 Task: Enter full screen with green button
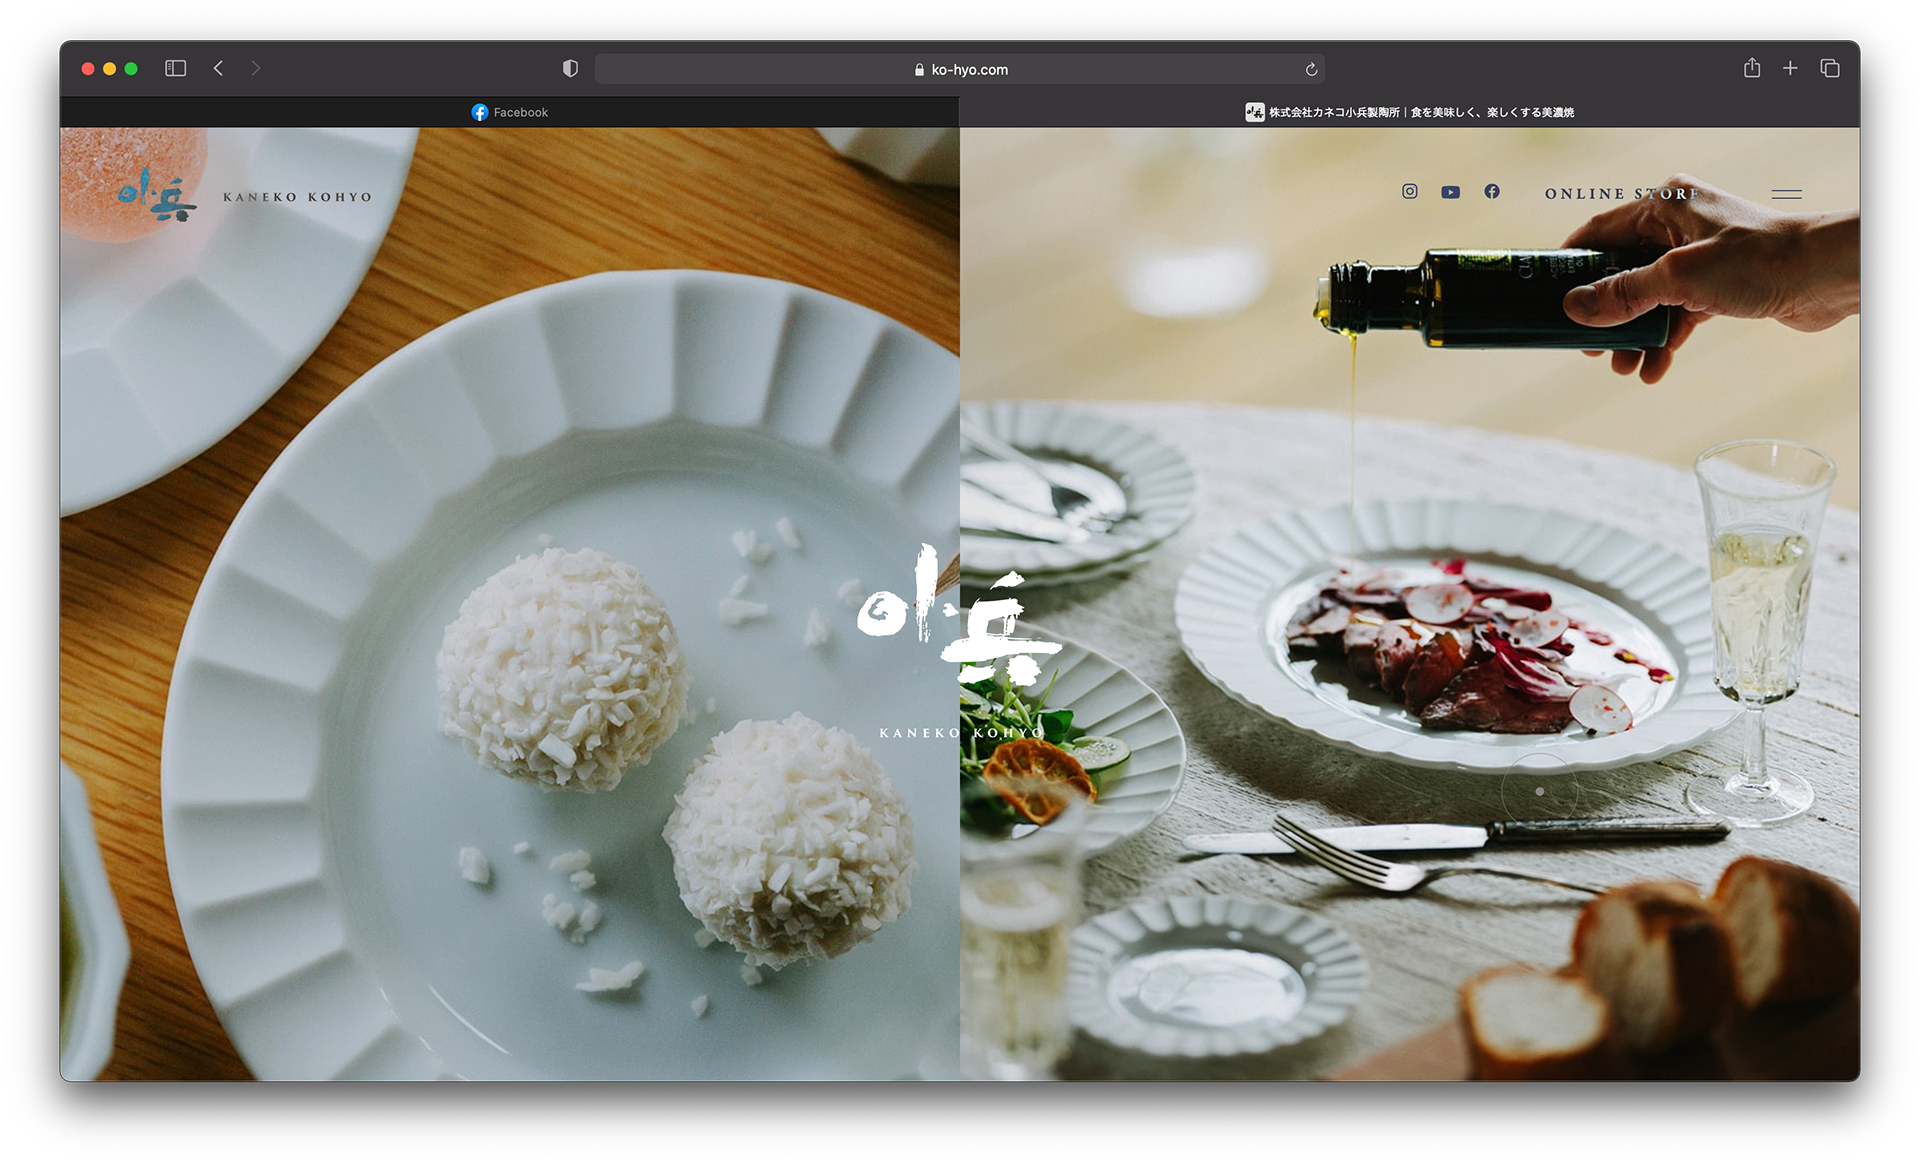point(131,68)
